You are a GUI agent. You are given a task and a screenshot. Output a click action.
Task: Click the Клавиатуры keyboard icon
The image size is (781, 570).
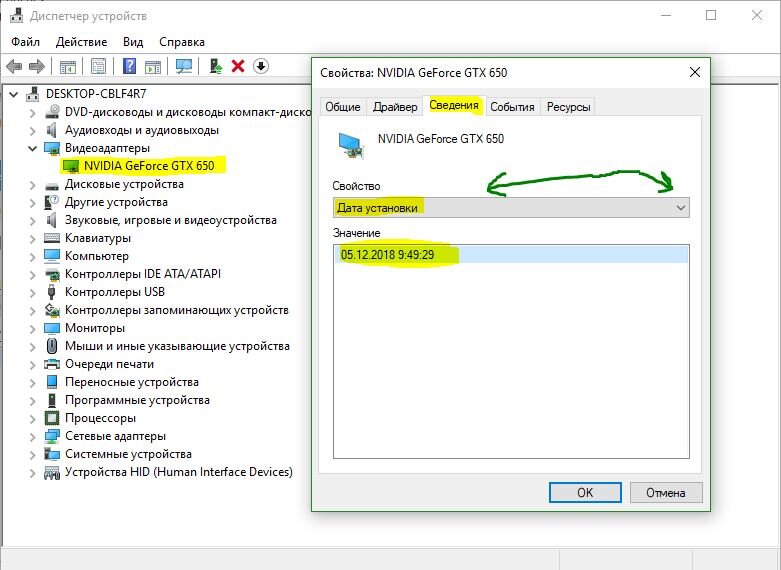click(52, 238)
